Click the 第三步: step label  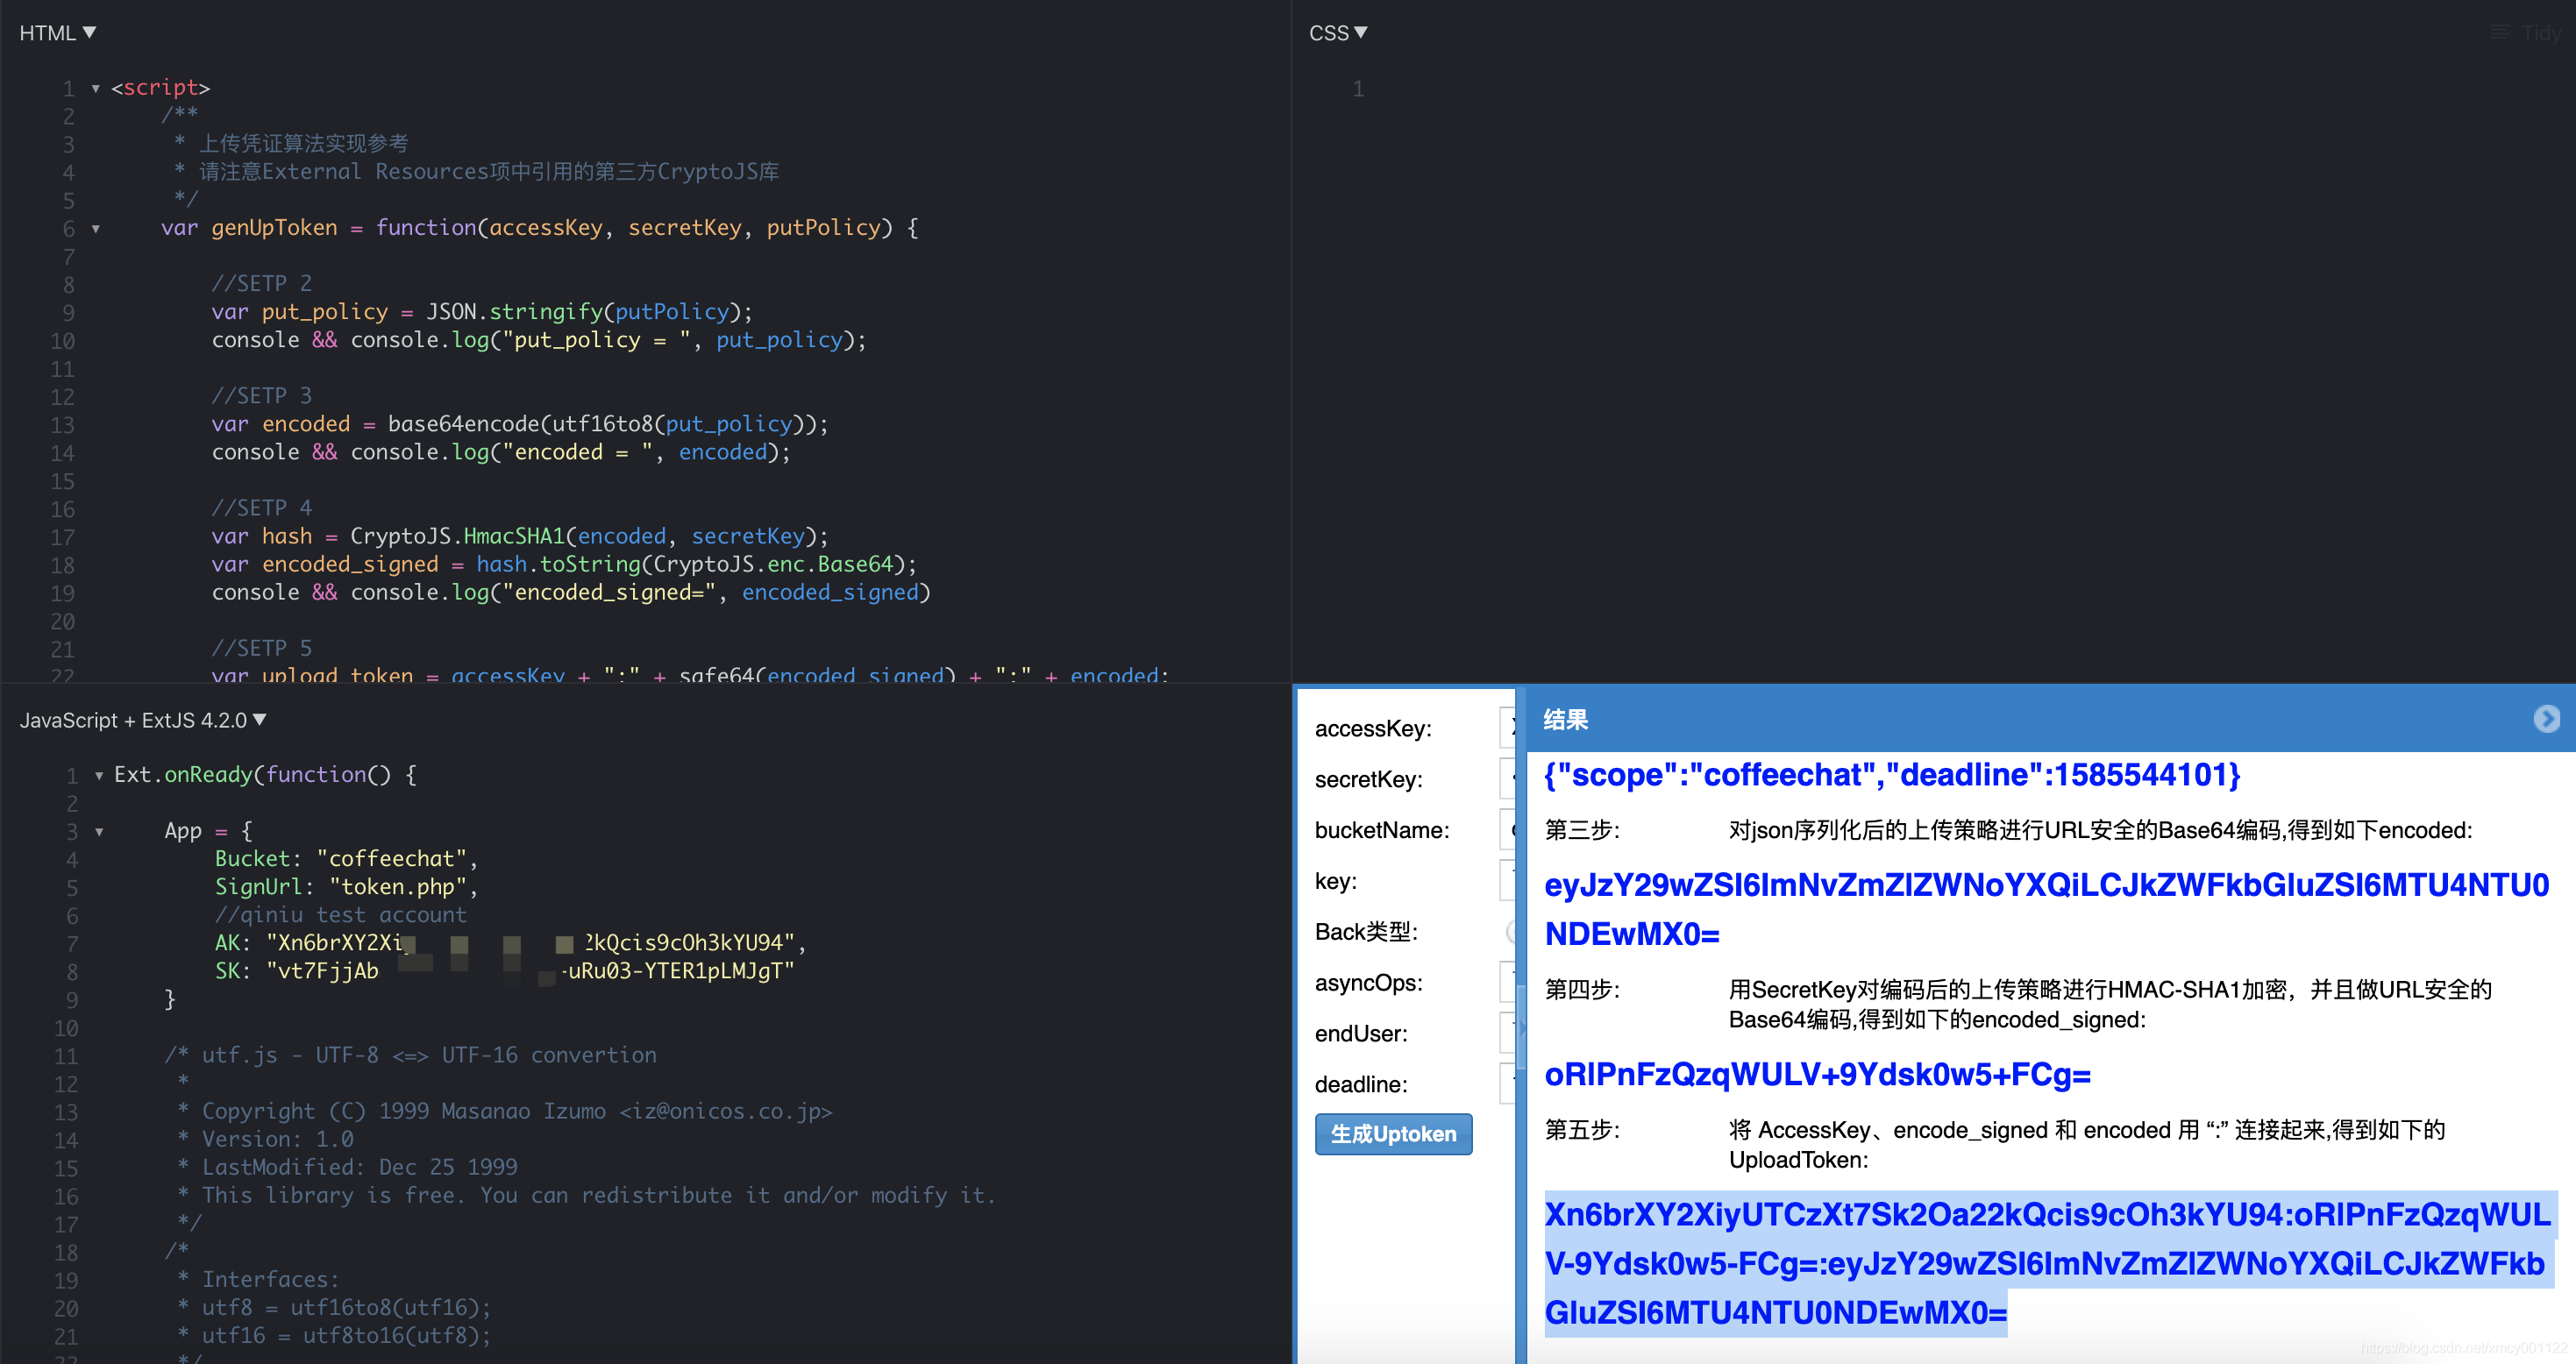coord(1582,830)
